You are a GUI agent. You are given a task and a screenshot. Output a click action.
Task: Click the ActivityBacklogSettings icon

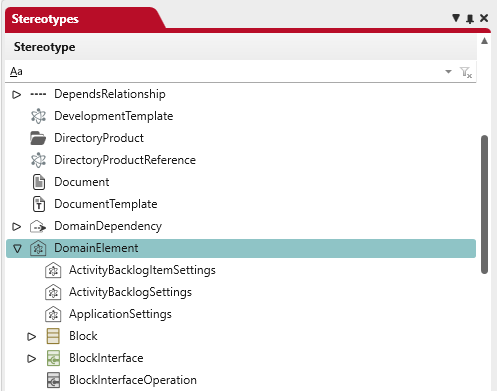tap(53, 292)
